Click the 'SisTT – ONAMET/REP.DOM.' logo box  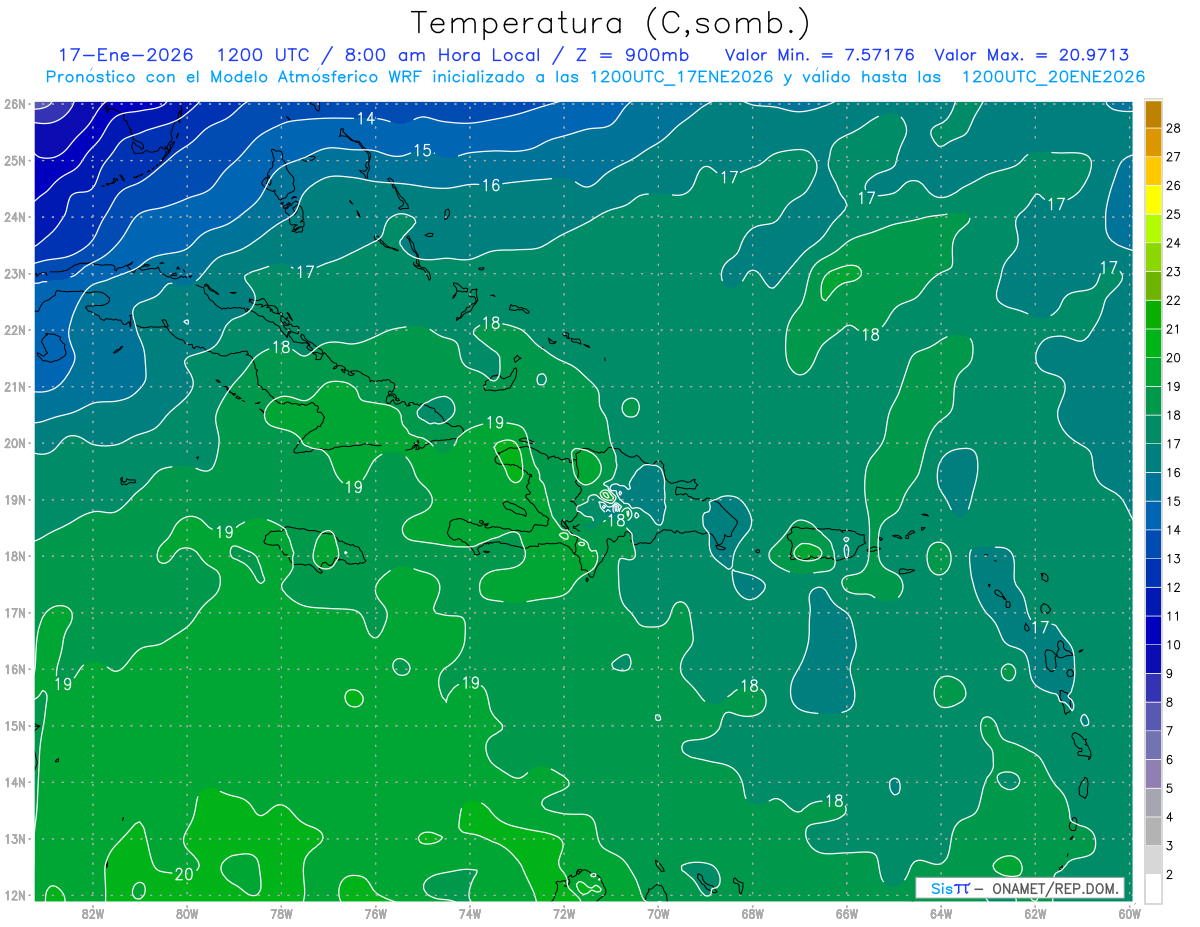pyautogui.click(x=1020, y=888)
